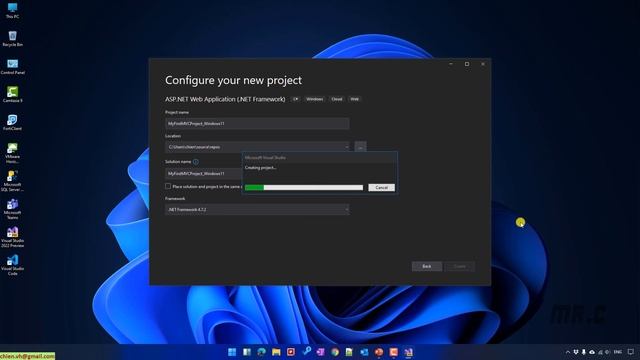This screenshot has width=640, height=360.
Task: Open Task View widgets icon in taskbar
Action: pos(247,352)
